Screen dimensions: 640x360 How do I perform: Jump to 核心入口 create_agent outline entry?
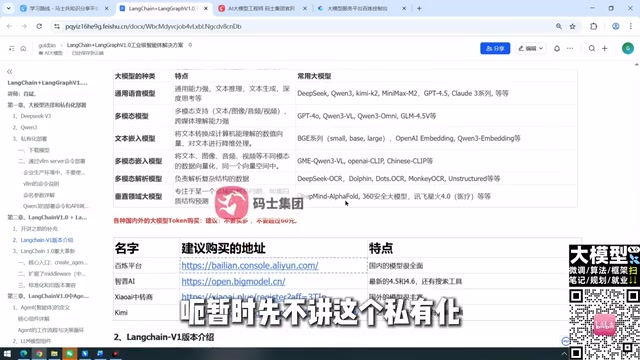pos(53,262)
